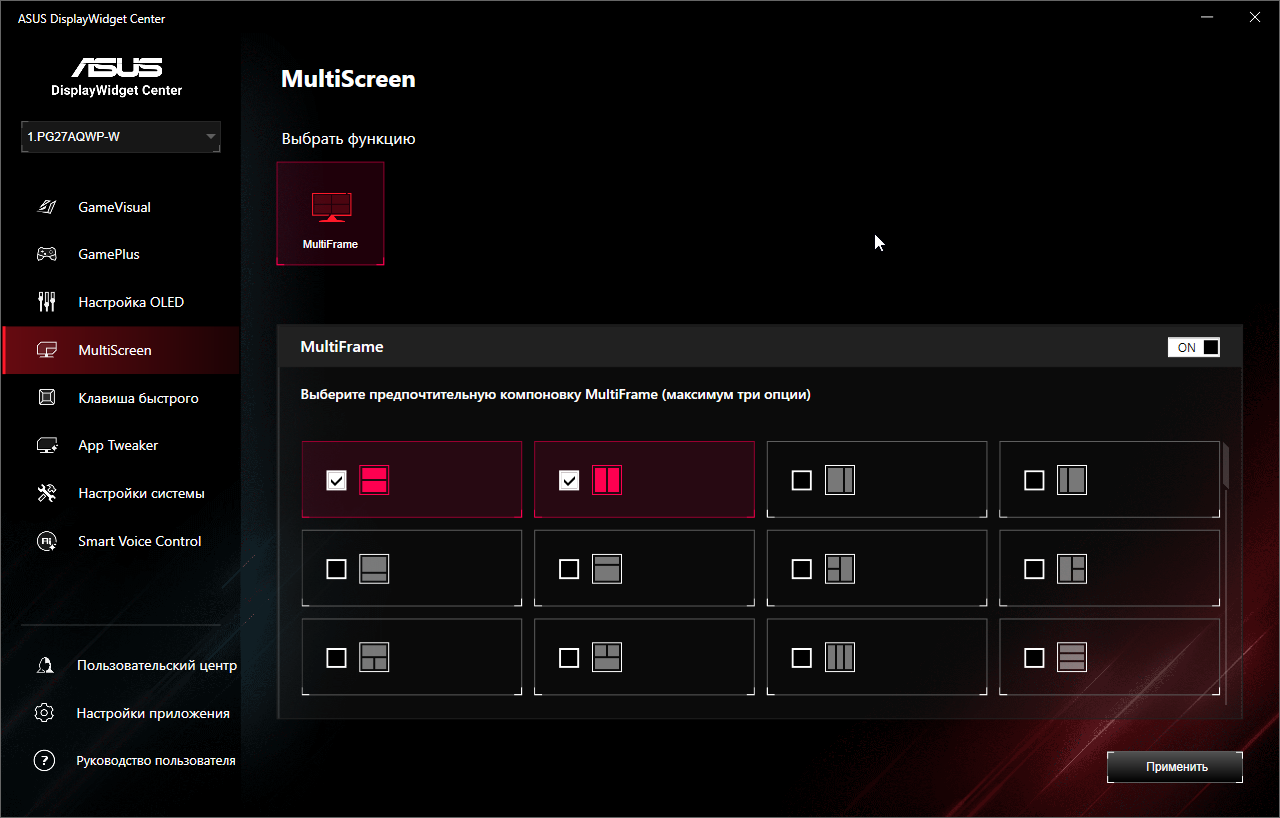Click the two-top, one-bottom panes layout icon
Viewport: 1280px width, 818px height.
607,657
